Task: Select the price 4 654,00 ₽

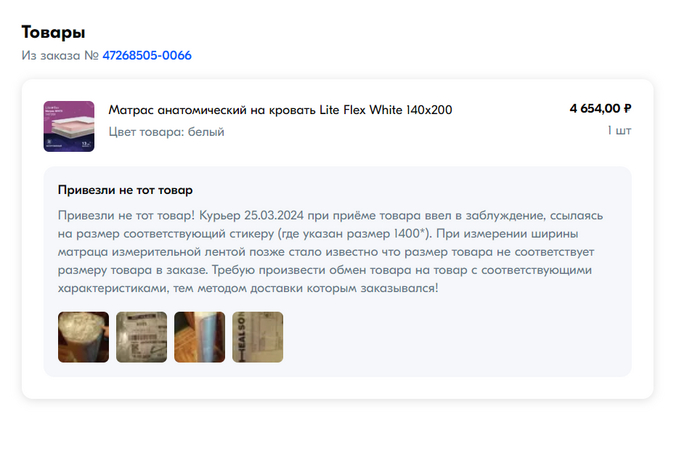Action: pos(600,108)
